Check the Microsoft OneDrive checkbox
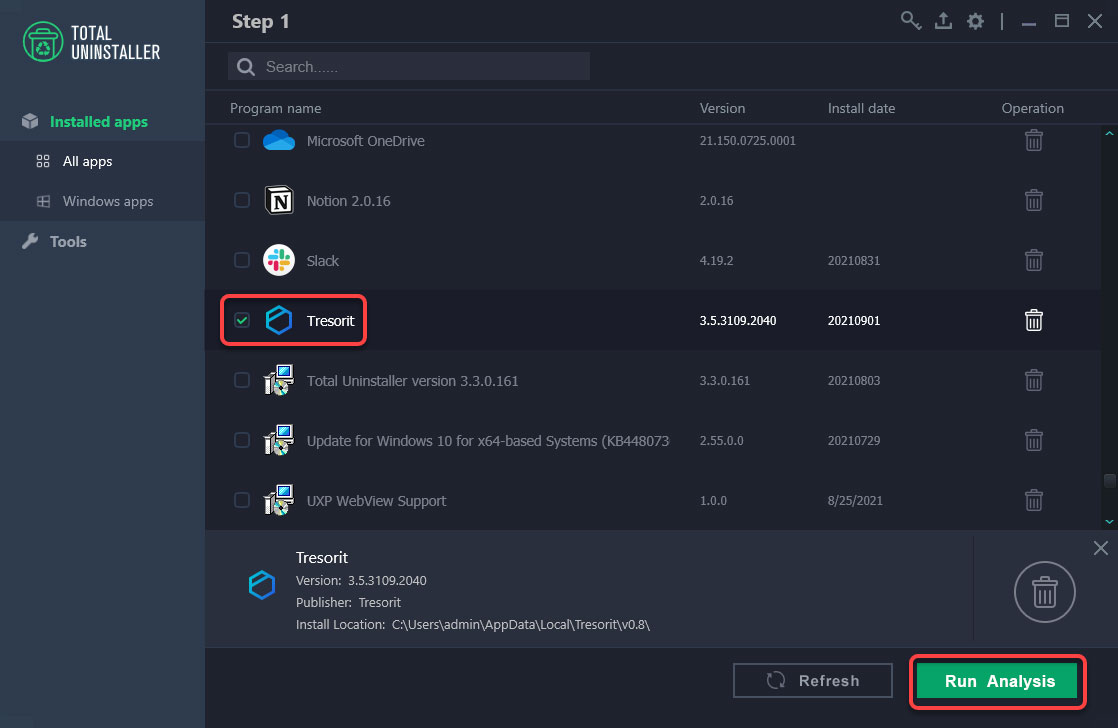The image size is (1118, 728). tap(242, 140)
